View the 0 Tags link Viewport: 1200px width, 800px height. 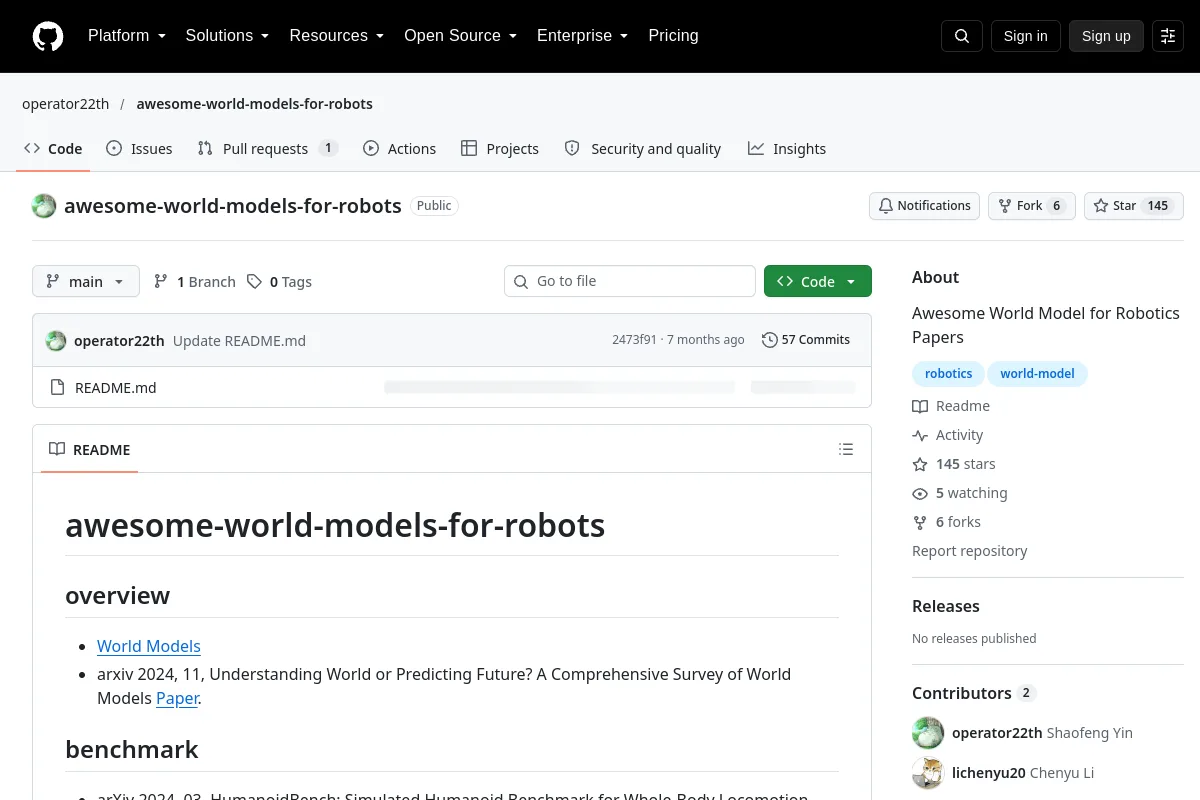coord(280,282)
